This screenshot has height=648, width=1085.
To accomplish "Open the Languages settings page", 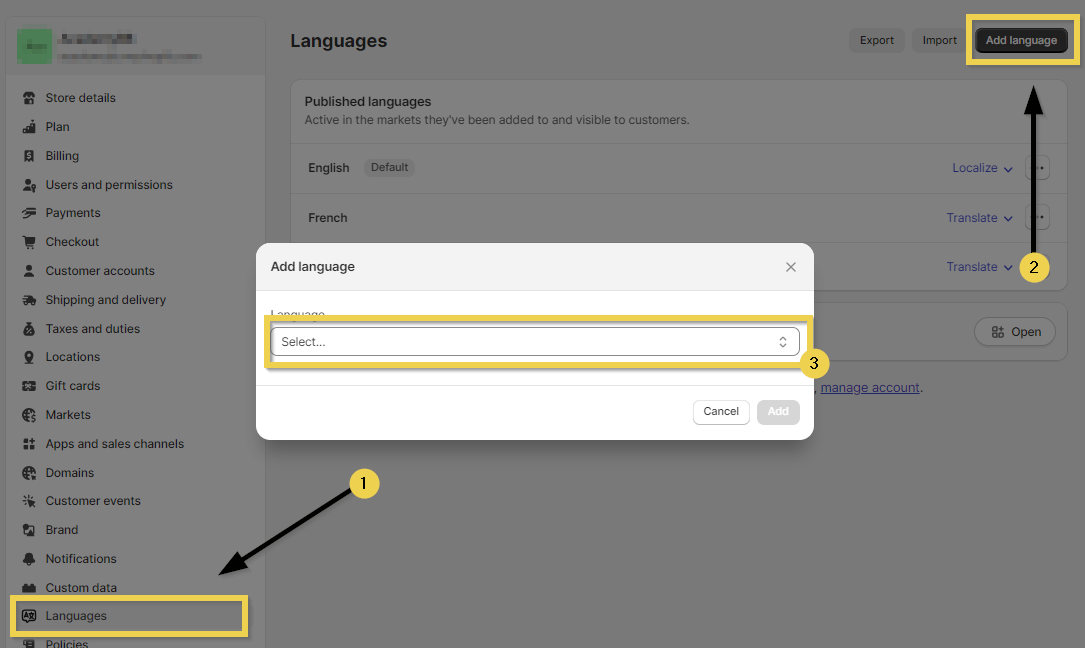I will [x=76, y=616].
